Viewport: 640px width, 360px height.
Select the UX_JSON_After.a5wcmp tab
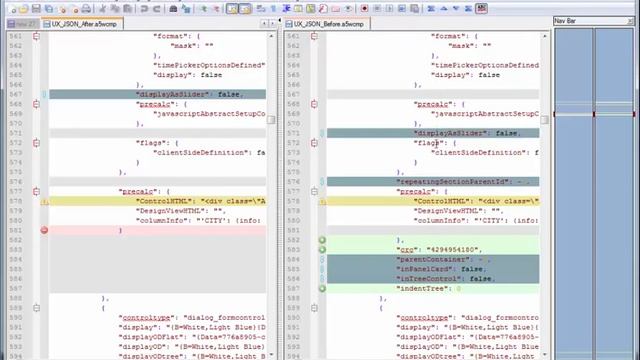(82, 24)
